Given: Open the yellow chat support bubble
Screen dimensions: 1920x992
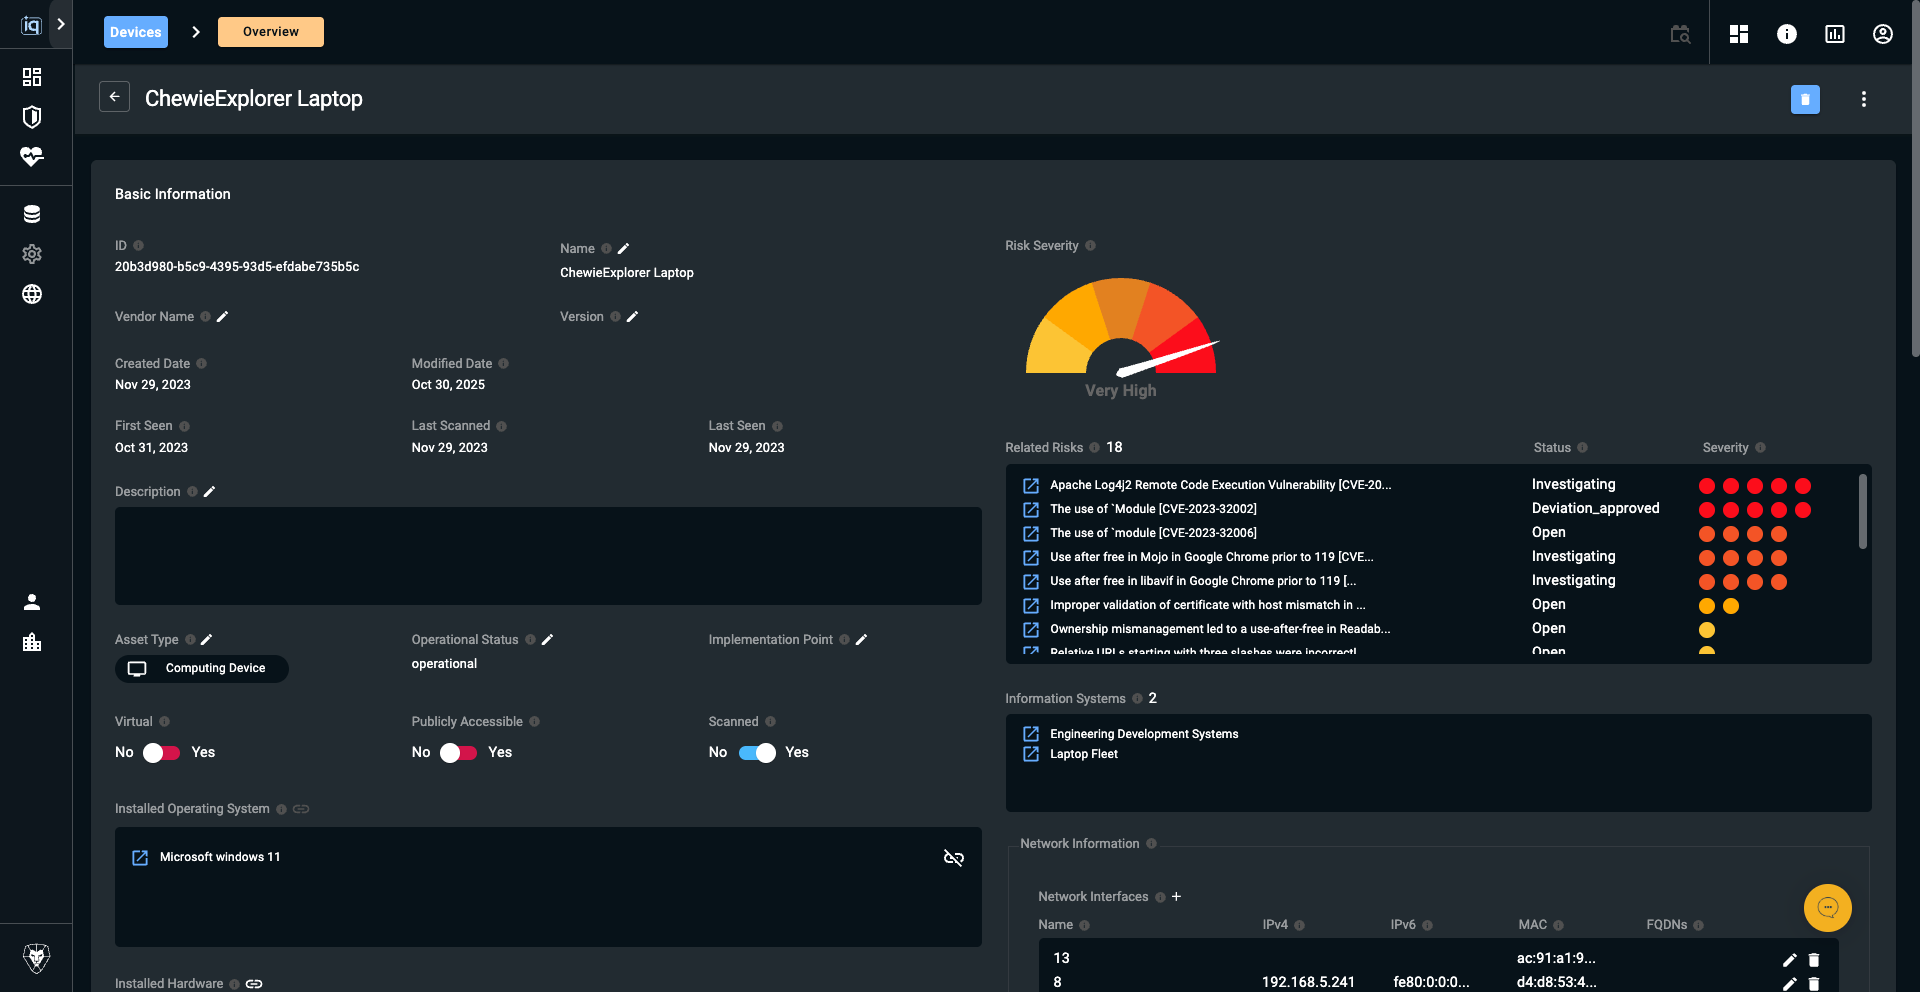Looking at the screenshot, I should pyautogui.click(x=1828, y=908).
